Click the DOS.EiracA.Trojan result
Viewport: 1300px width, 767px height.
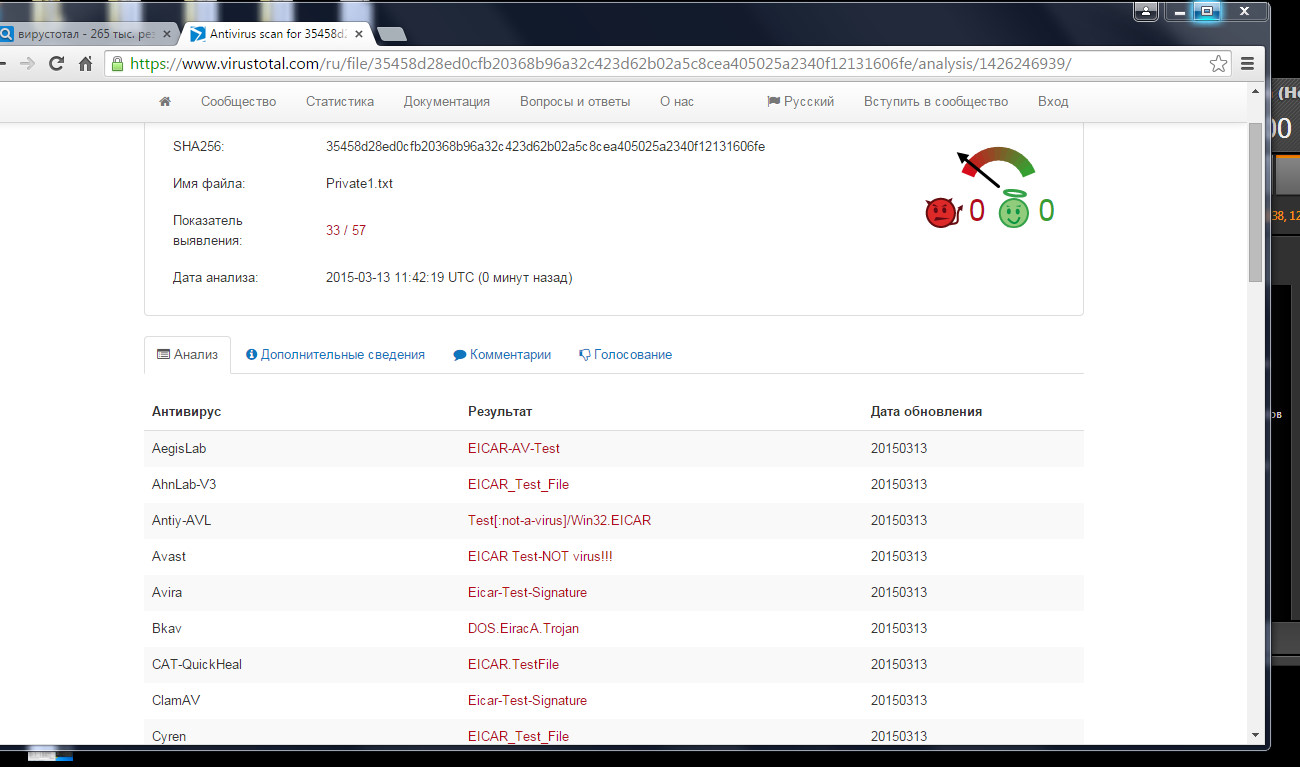pos(523,628)
